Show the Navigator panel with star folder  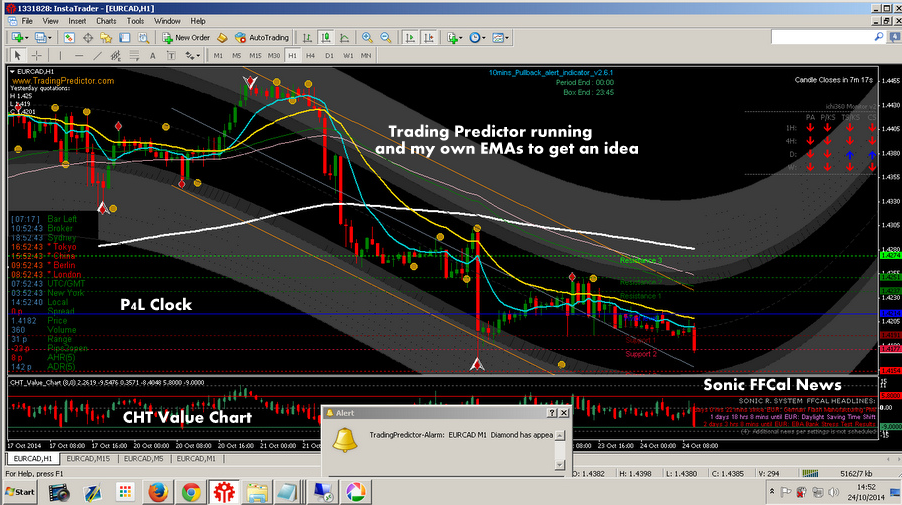[x=106, y=37]
